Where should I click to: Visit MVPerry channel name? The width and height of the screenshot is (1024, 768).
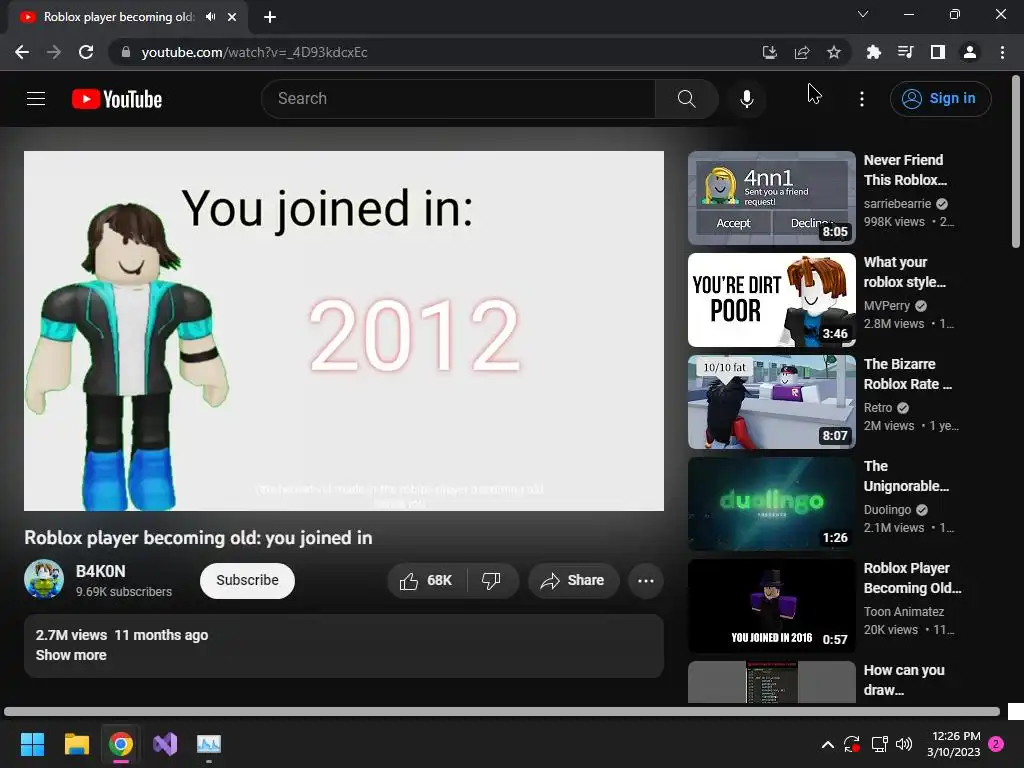[x=887, y=306]
